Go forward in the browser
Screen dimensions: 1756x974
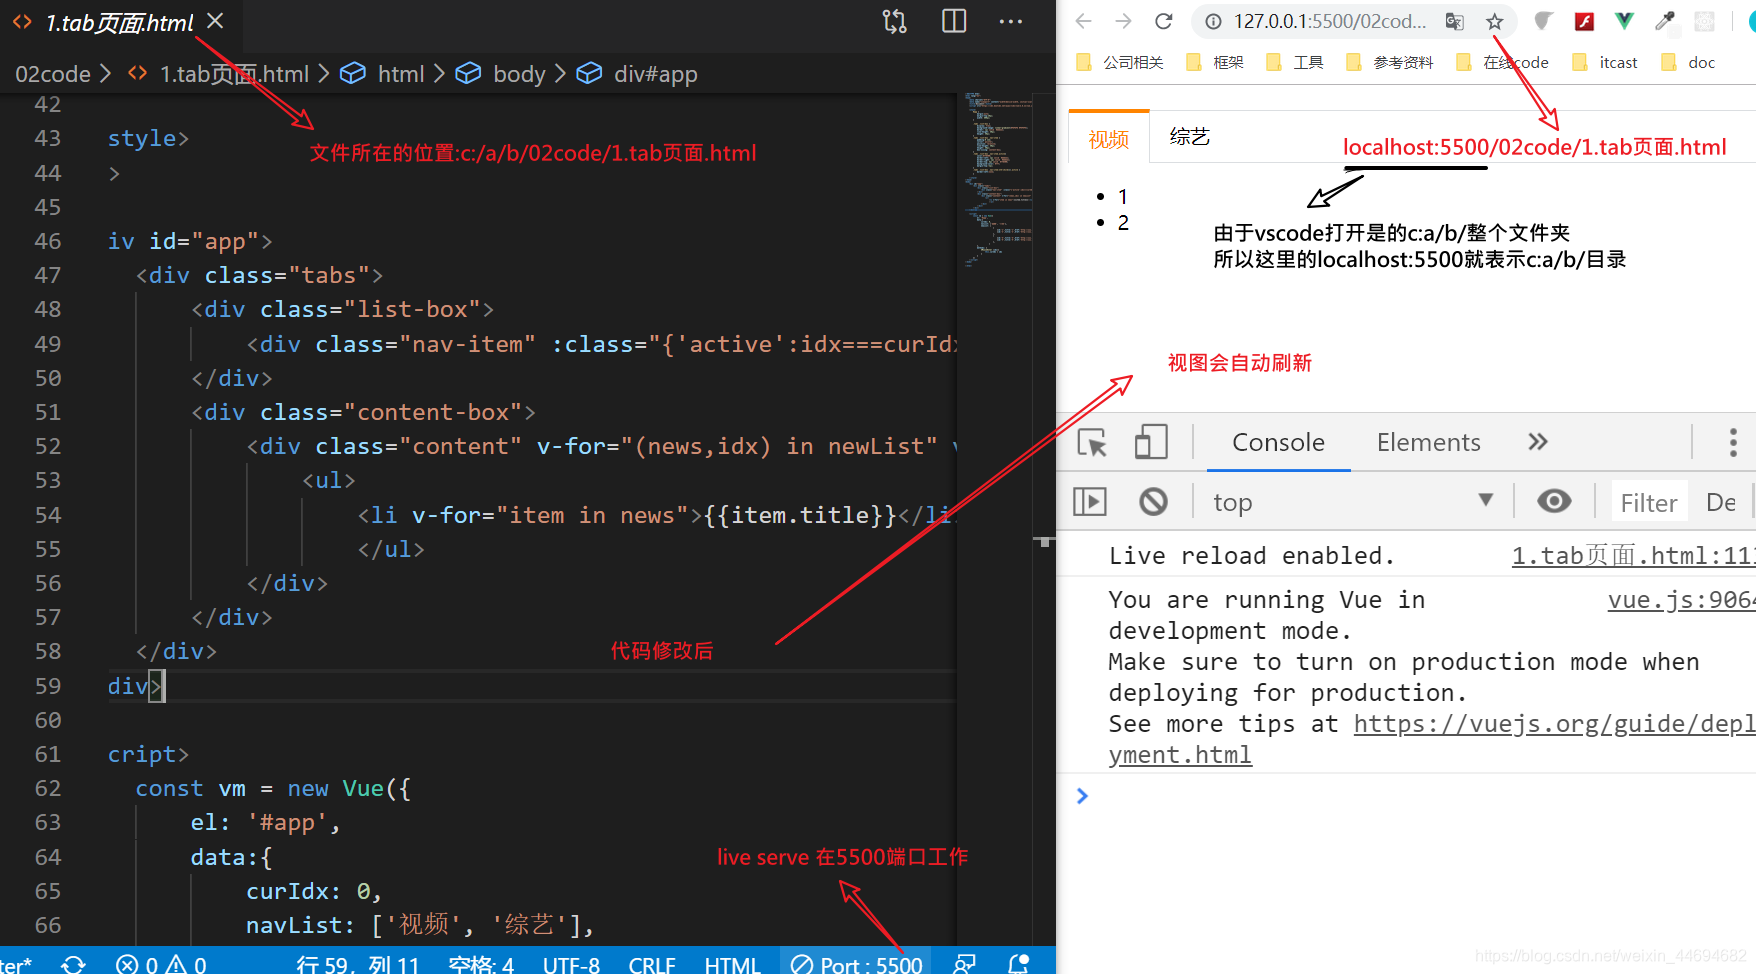click(1123, 21)
